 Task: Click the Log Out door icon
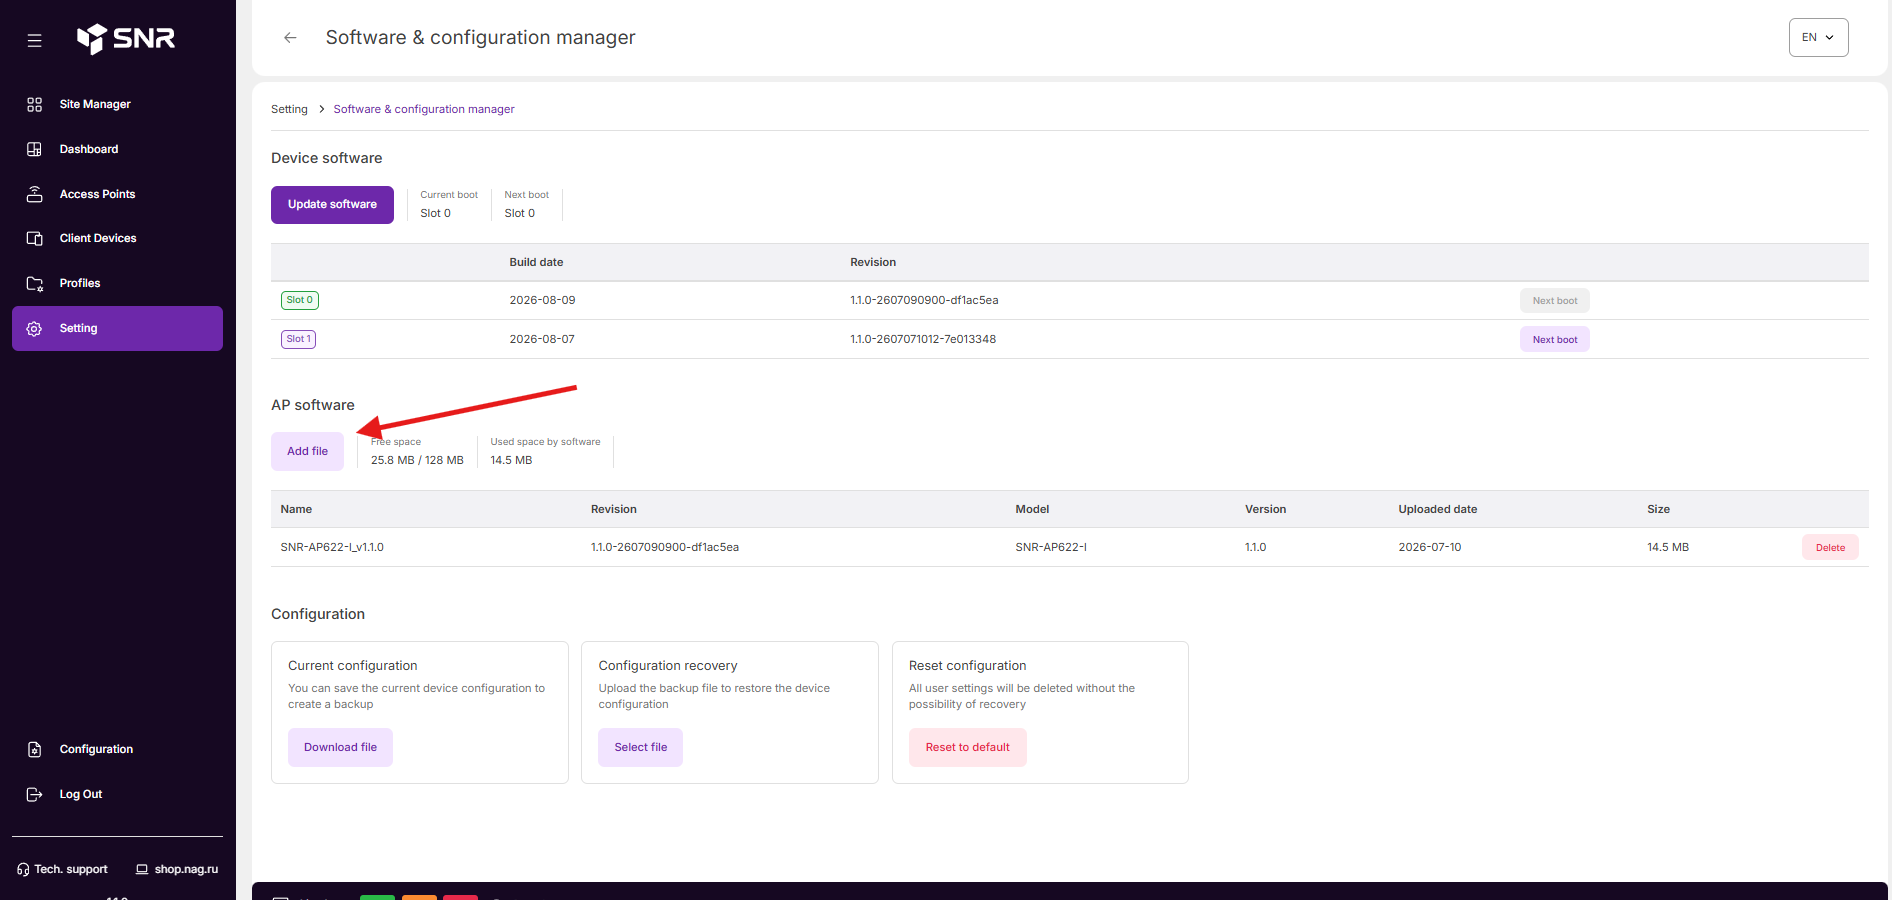[34, 794]
